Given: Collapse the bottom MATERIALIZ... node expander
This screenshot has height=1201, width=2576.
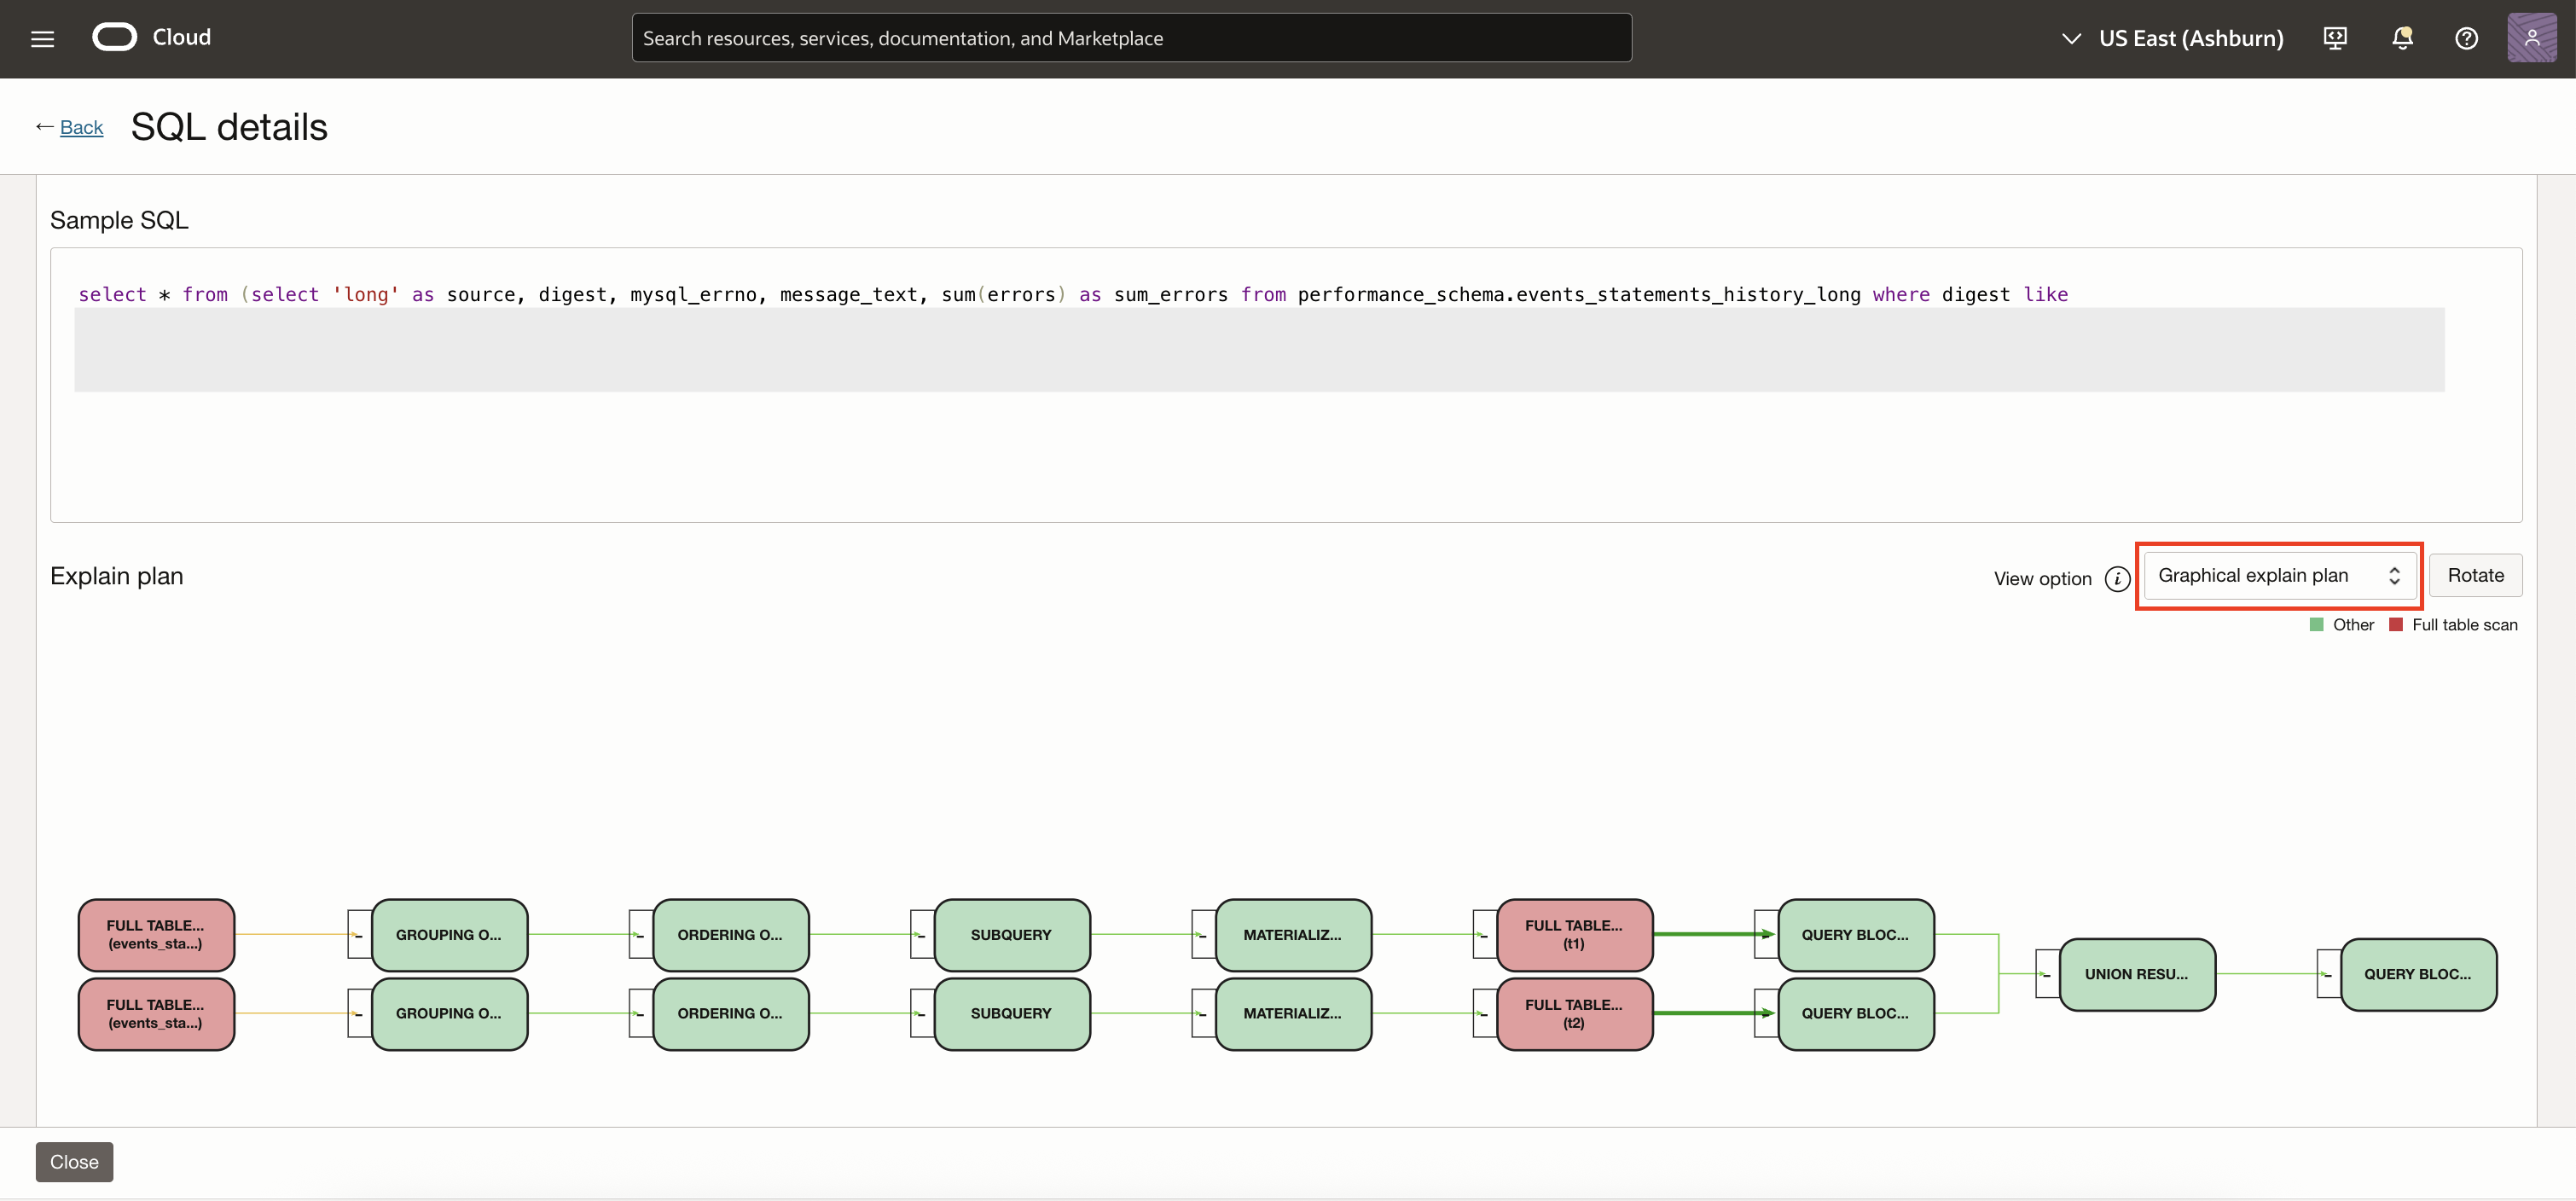Looking at the screenshot, I should (1203, 1014).
